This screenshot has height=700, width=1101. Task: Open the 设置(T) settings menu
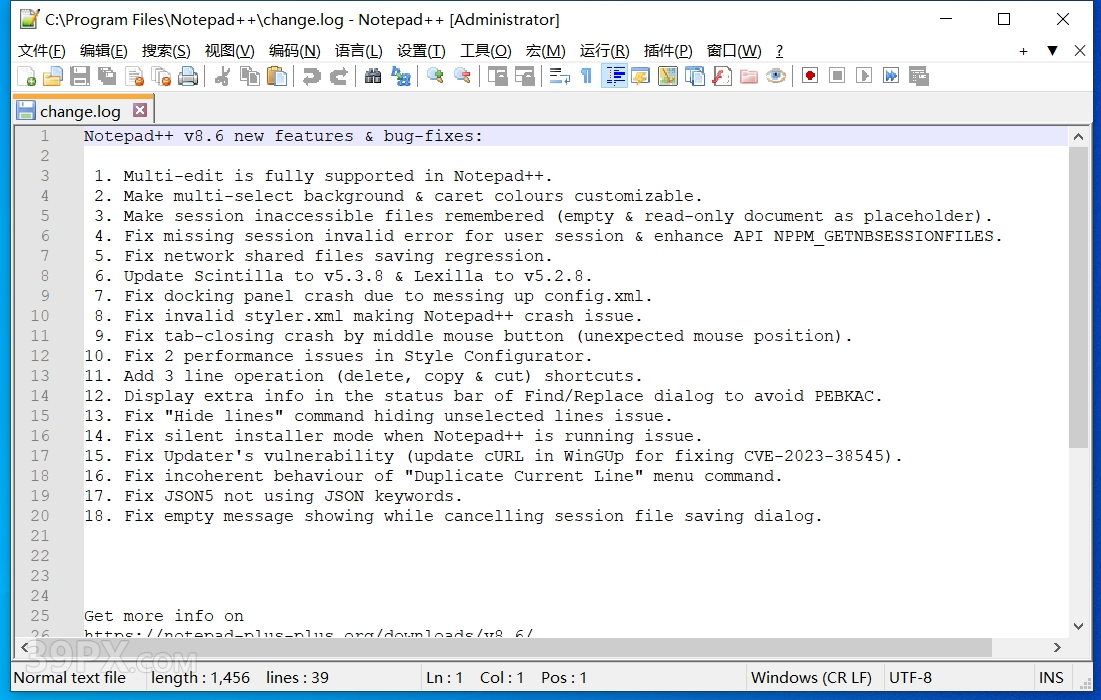pos(421,51)
